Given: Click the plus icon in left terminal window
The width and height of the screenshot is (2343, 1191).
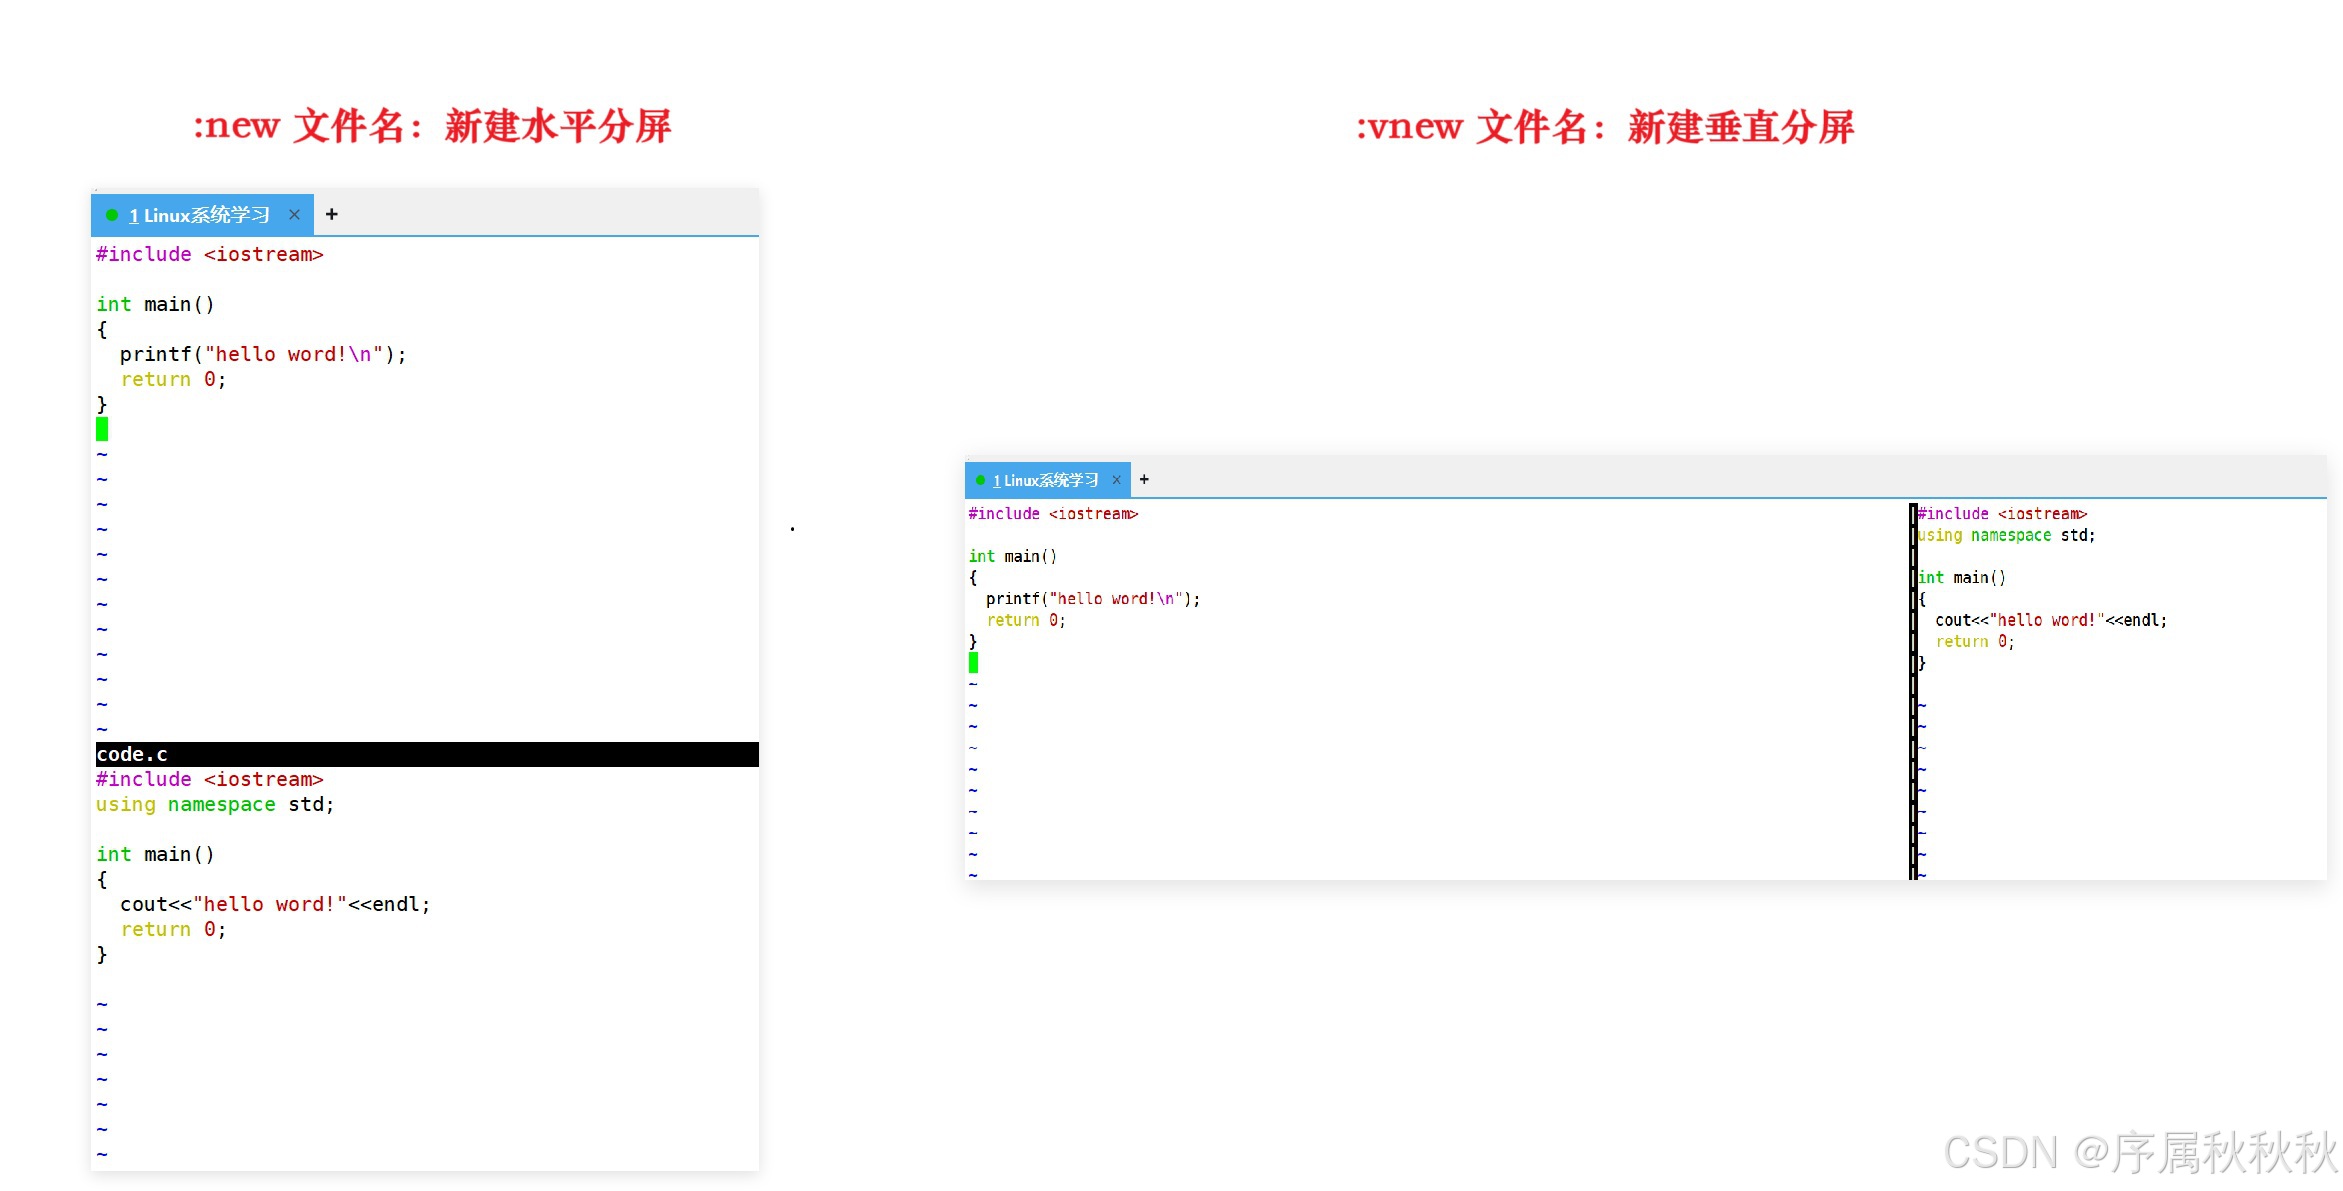Looking at the screenshot, I should (x=332, y=214).
